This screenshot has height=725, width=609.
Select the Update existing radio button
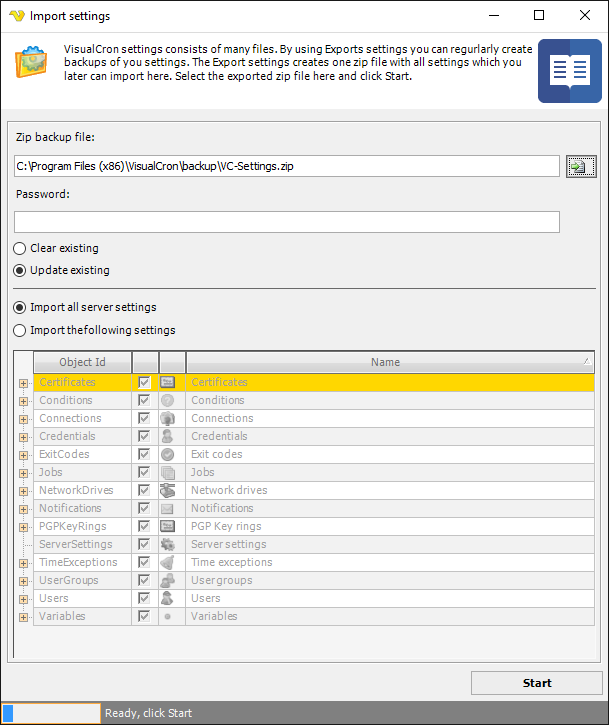click(19, 270)
